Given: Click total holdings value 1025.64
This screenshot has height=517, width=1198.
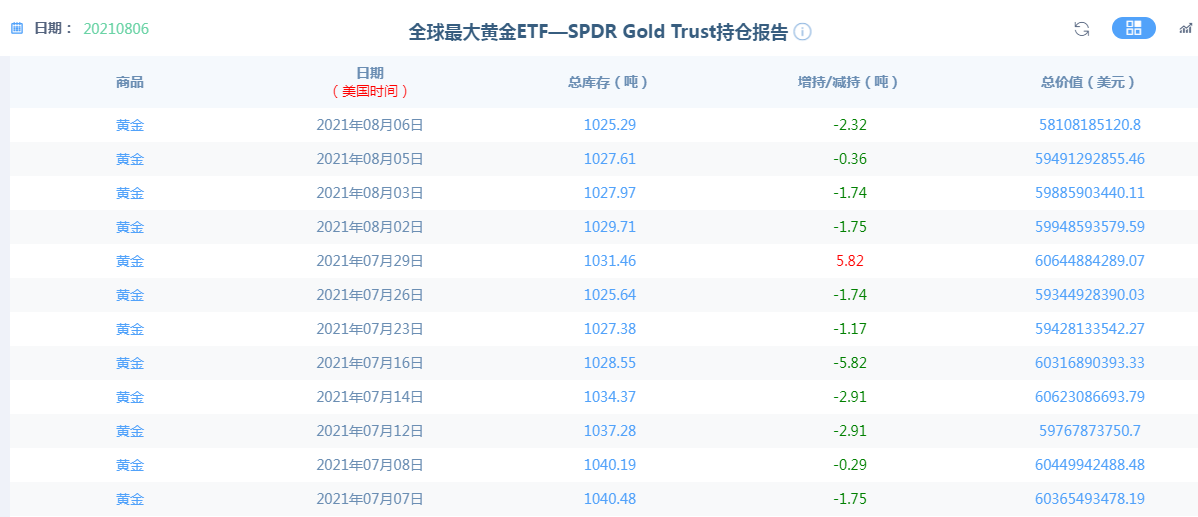Looking at the screenshot, I should [610, 295].
